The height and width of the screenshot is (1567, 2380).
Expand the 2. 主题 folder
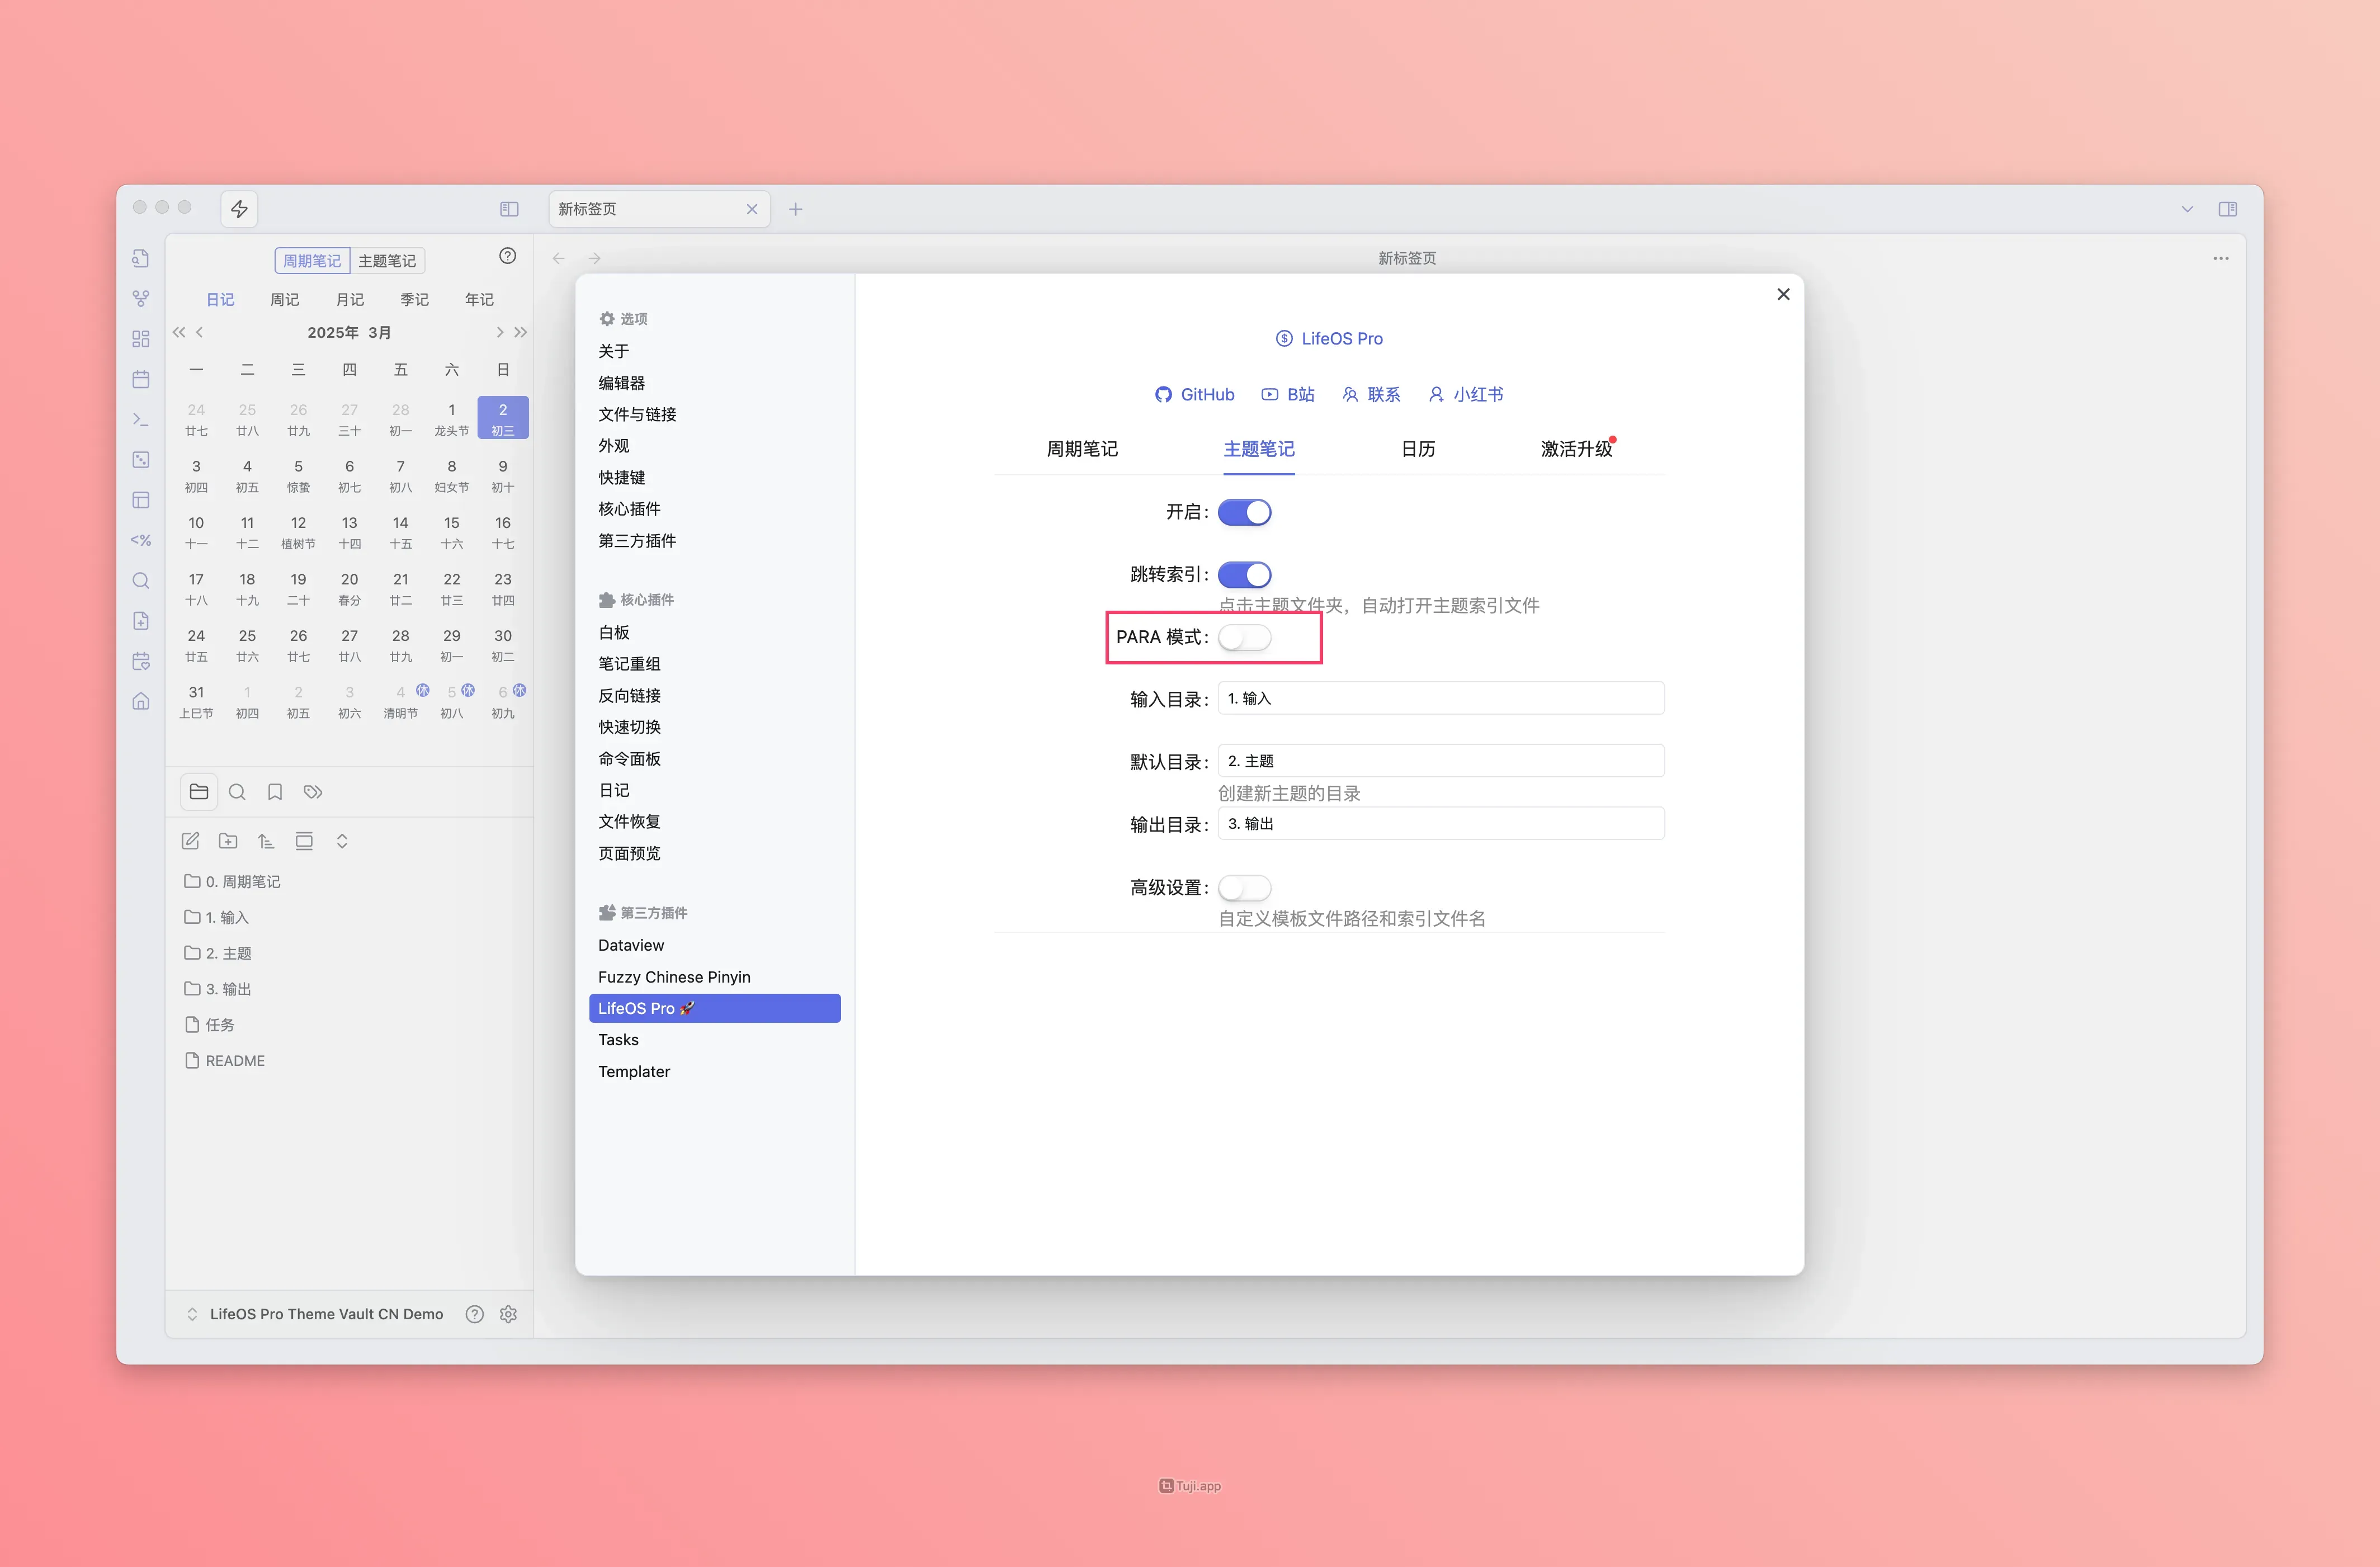pyautogui.click(x=228, y=953)
